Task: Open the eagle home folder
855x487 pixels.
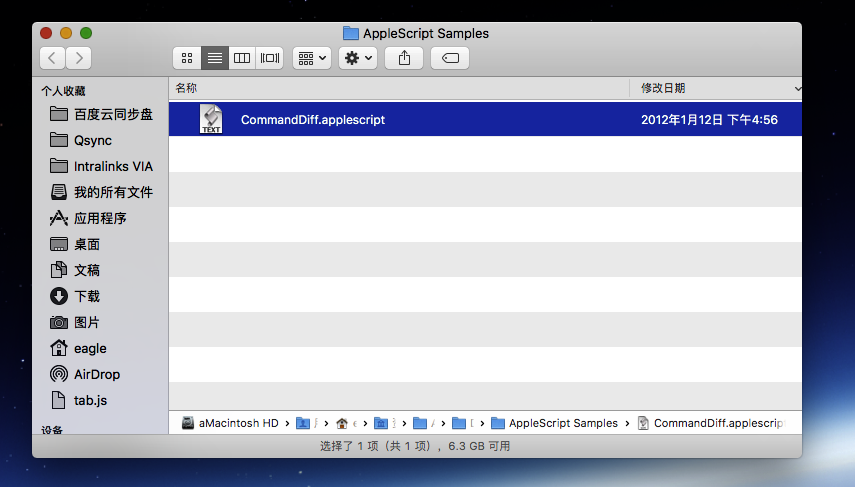Action: tap(78, 348)
